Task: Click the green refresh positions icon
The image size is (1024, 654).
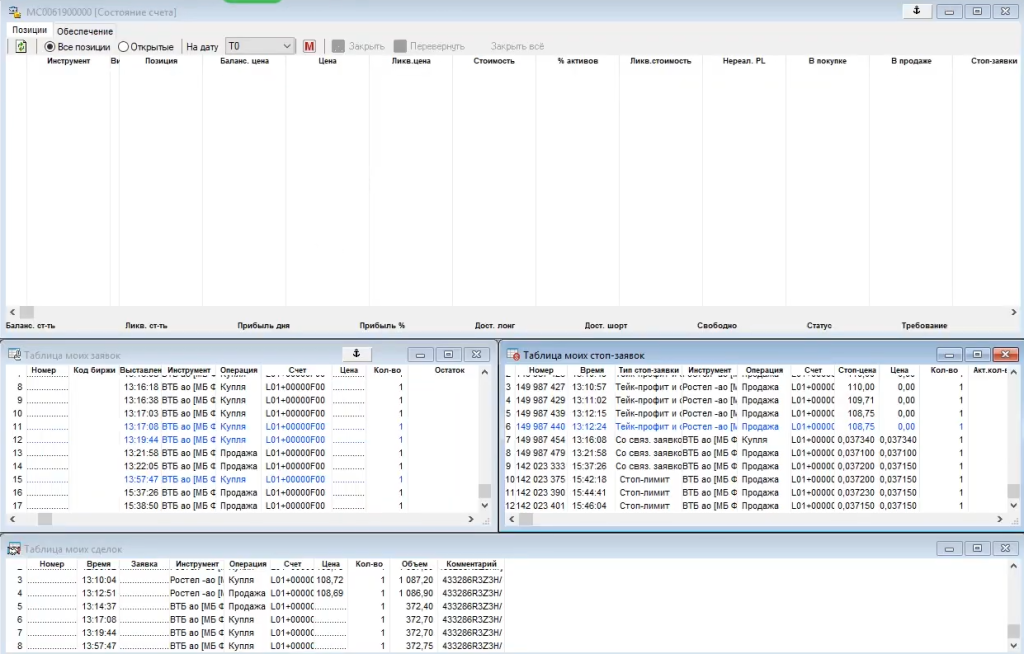Action: pos(21,47)
